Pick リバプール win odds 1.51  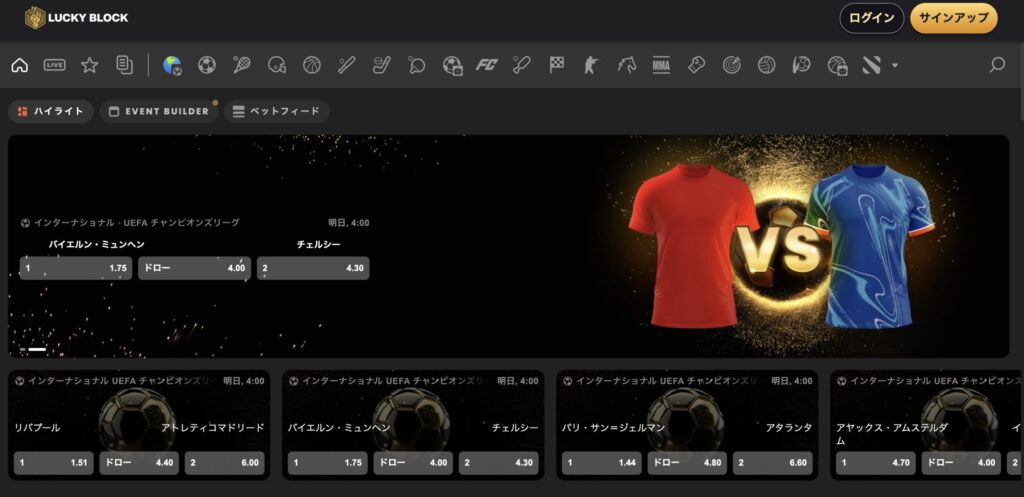click(54, 463)
